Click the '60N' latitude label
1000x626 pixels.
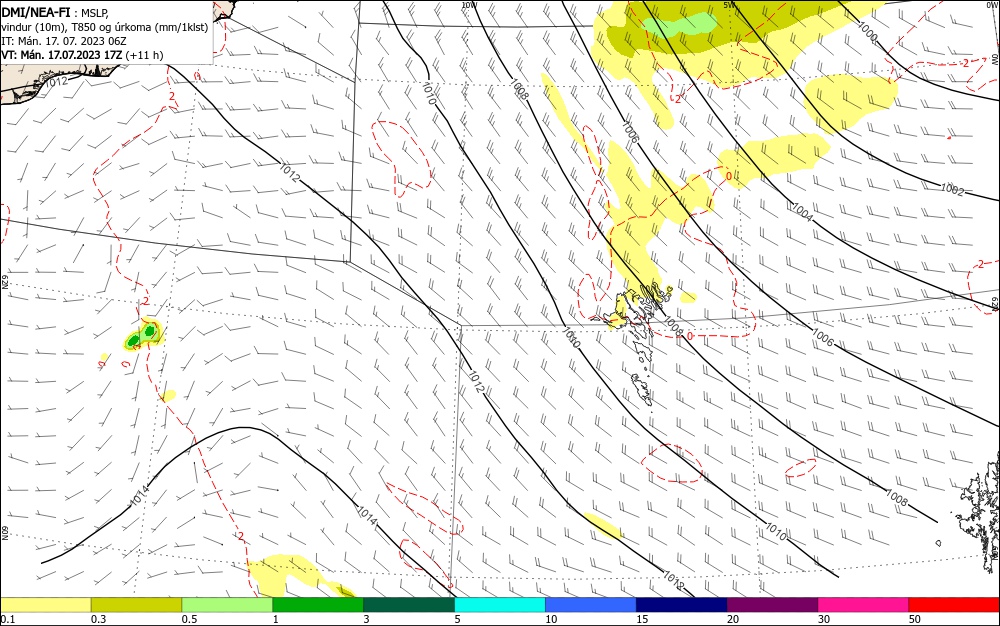click(3, 532)
